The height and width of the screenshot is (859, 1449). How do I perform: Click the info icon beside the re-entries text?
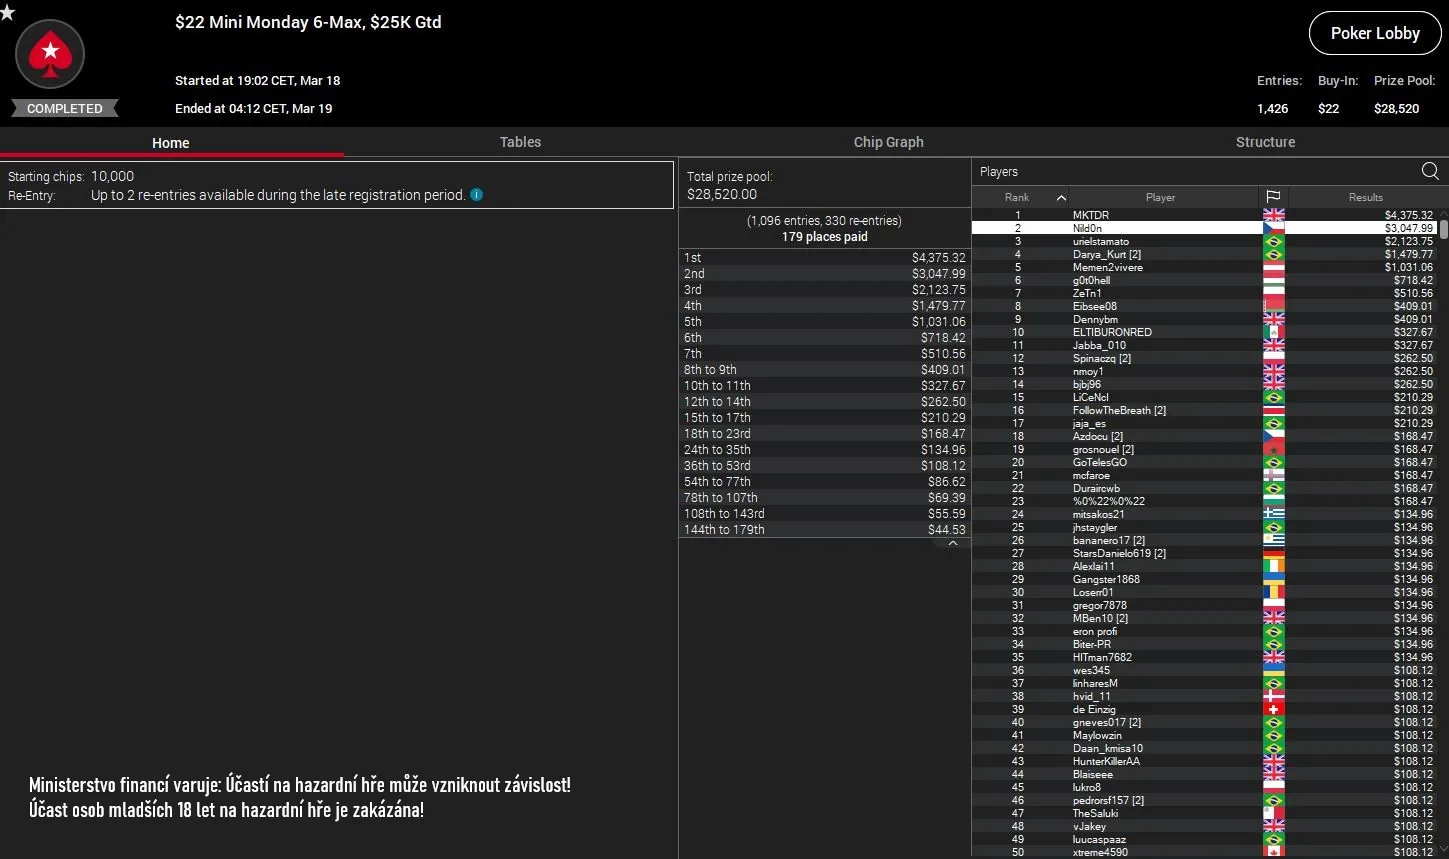(477, 195)
